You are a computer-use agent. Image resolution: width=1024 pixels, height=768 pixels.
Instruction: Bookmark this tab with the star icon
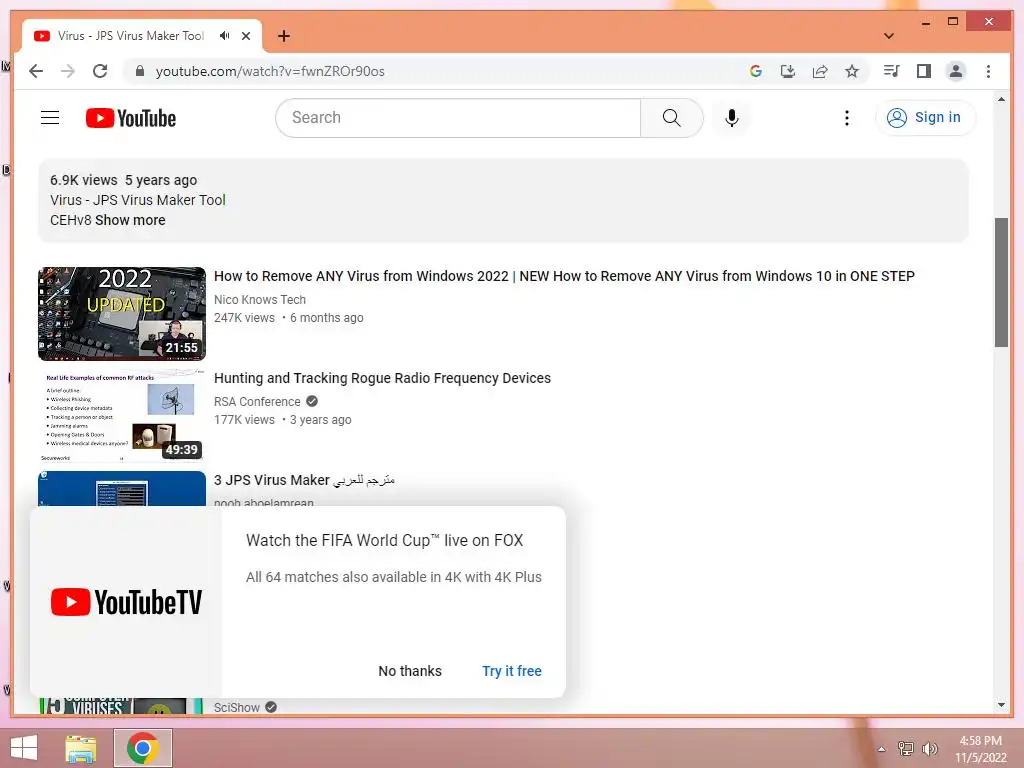[852, 71]
